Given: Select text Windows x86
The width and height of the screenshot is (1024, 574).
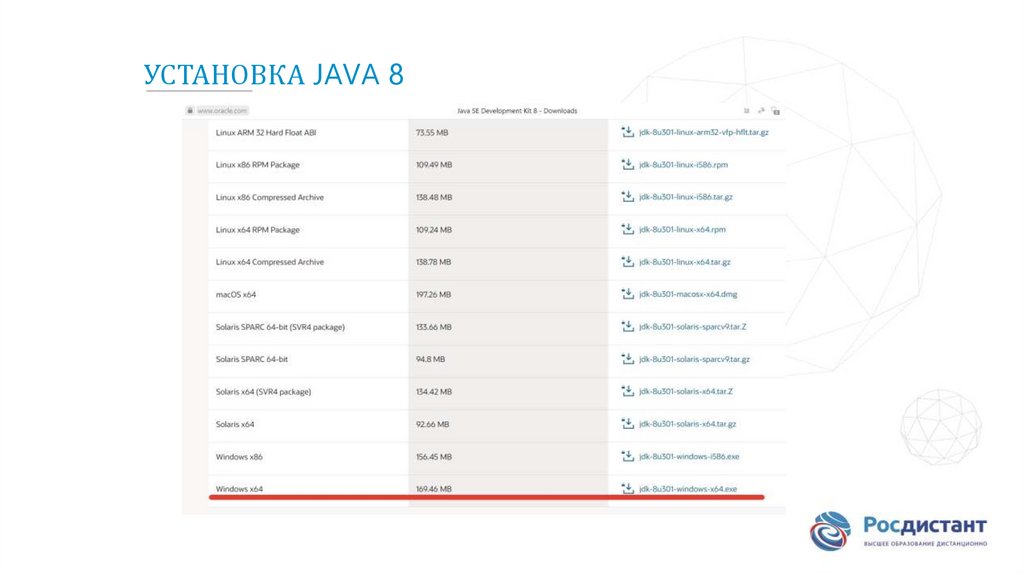Looking at the screenshot, I should coord(239,457).
